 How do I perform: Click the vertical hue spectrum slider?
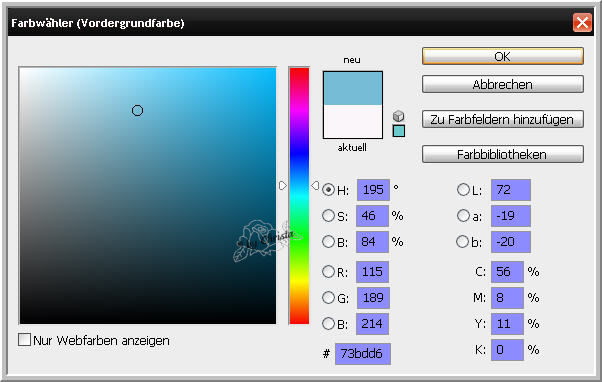(x=299, y=196)
